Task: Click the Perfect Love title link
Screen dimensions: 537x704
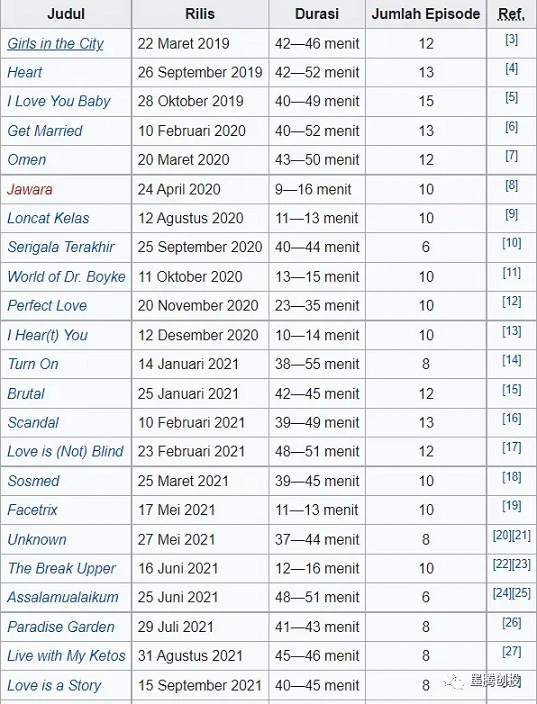Action: [47, 306]
